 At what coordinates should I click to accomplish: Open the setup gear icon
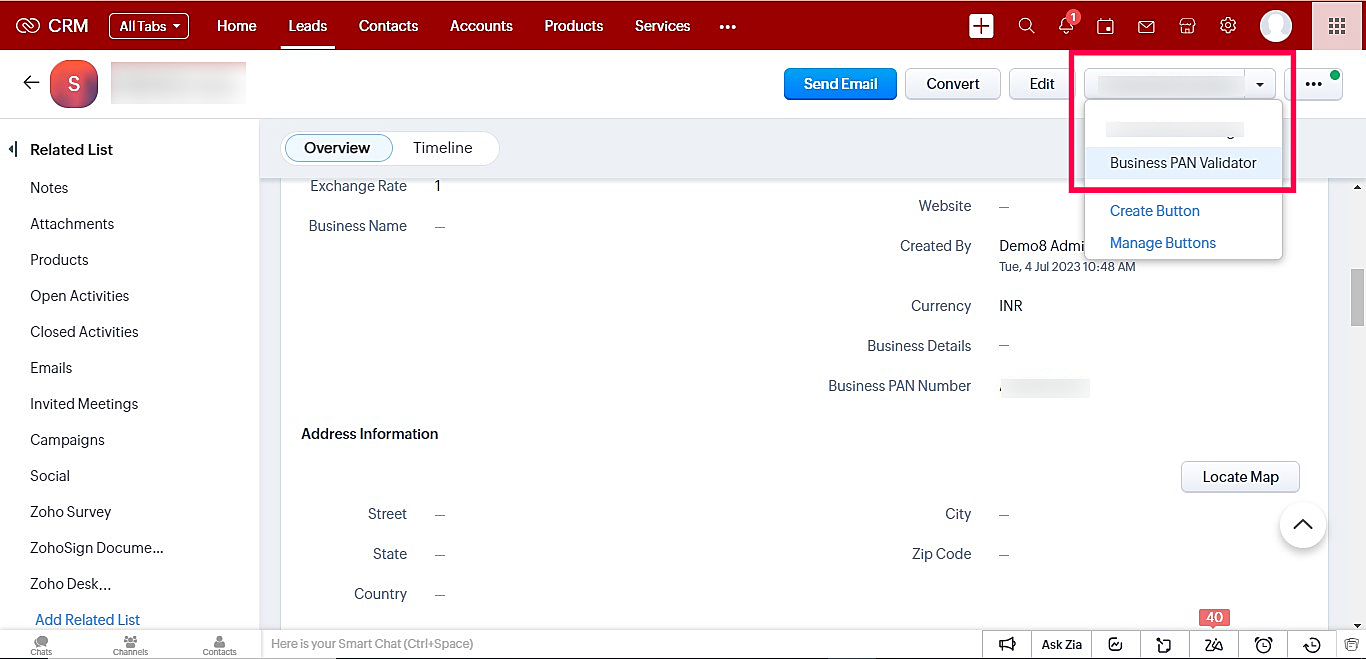coord(1228,26)
